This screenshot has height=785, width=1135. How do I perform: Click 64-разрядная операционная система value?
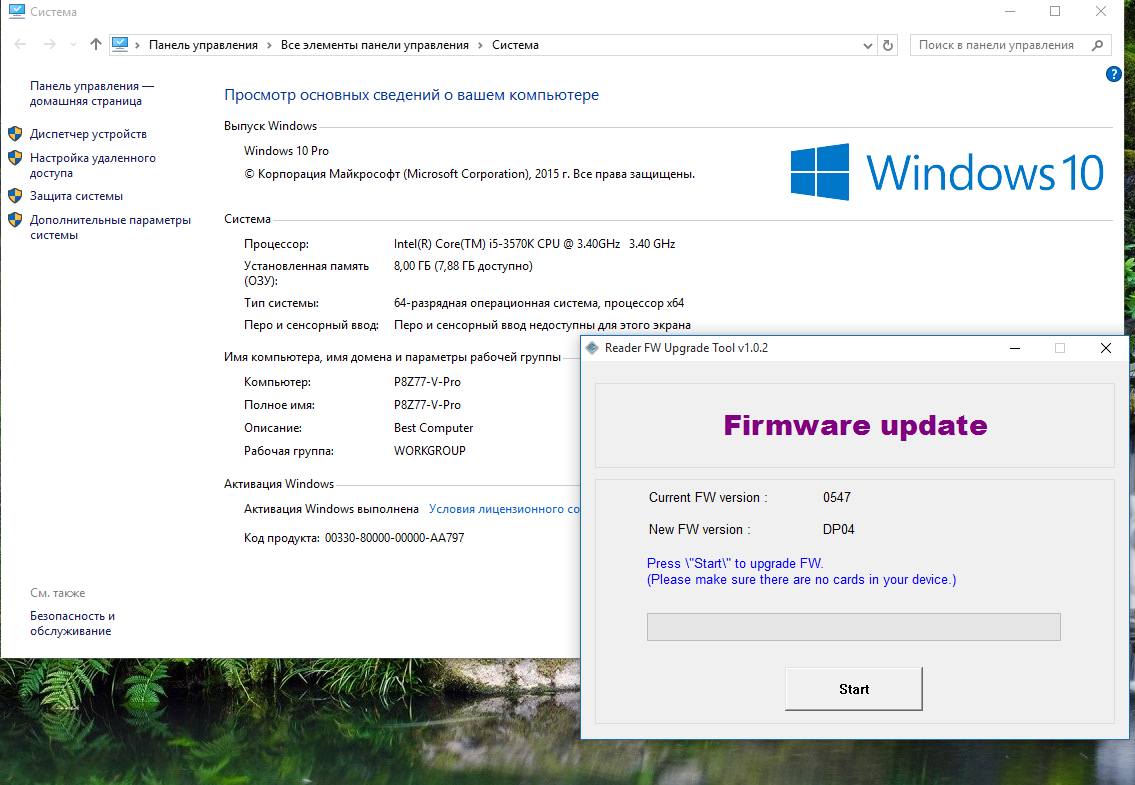coord(539,303)
